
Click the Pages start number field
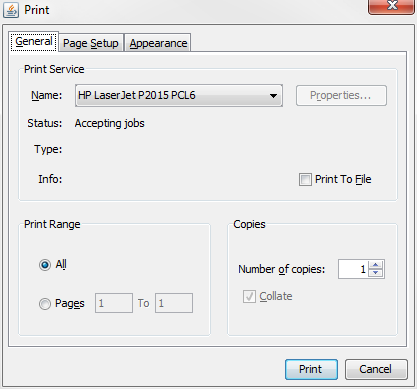click(x=114, y=303)
